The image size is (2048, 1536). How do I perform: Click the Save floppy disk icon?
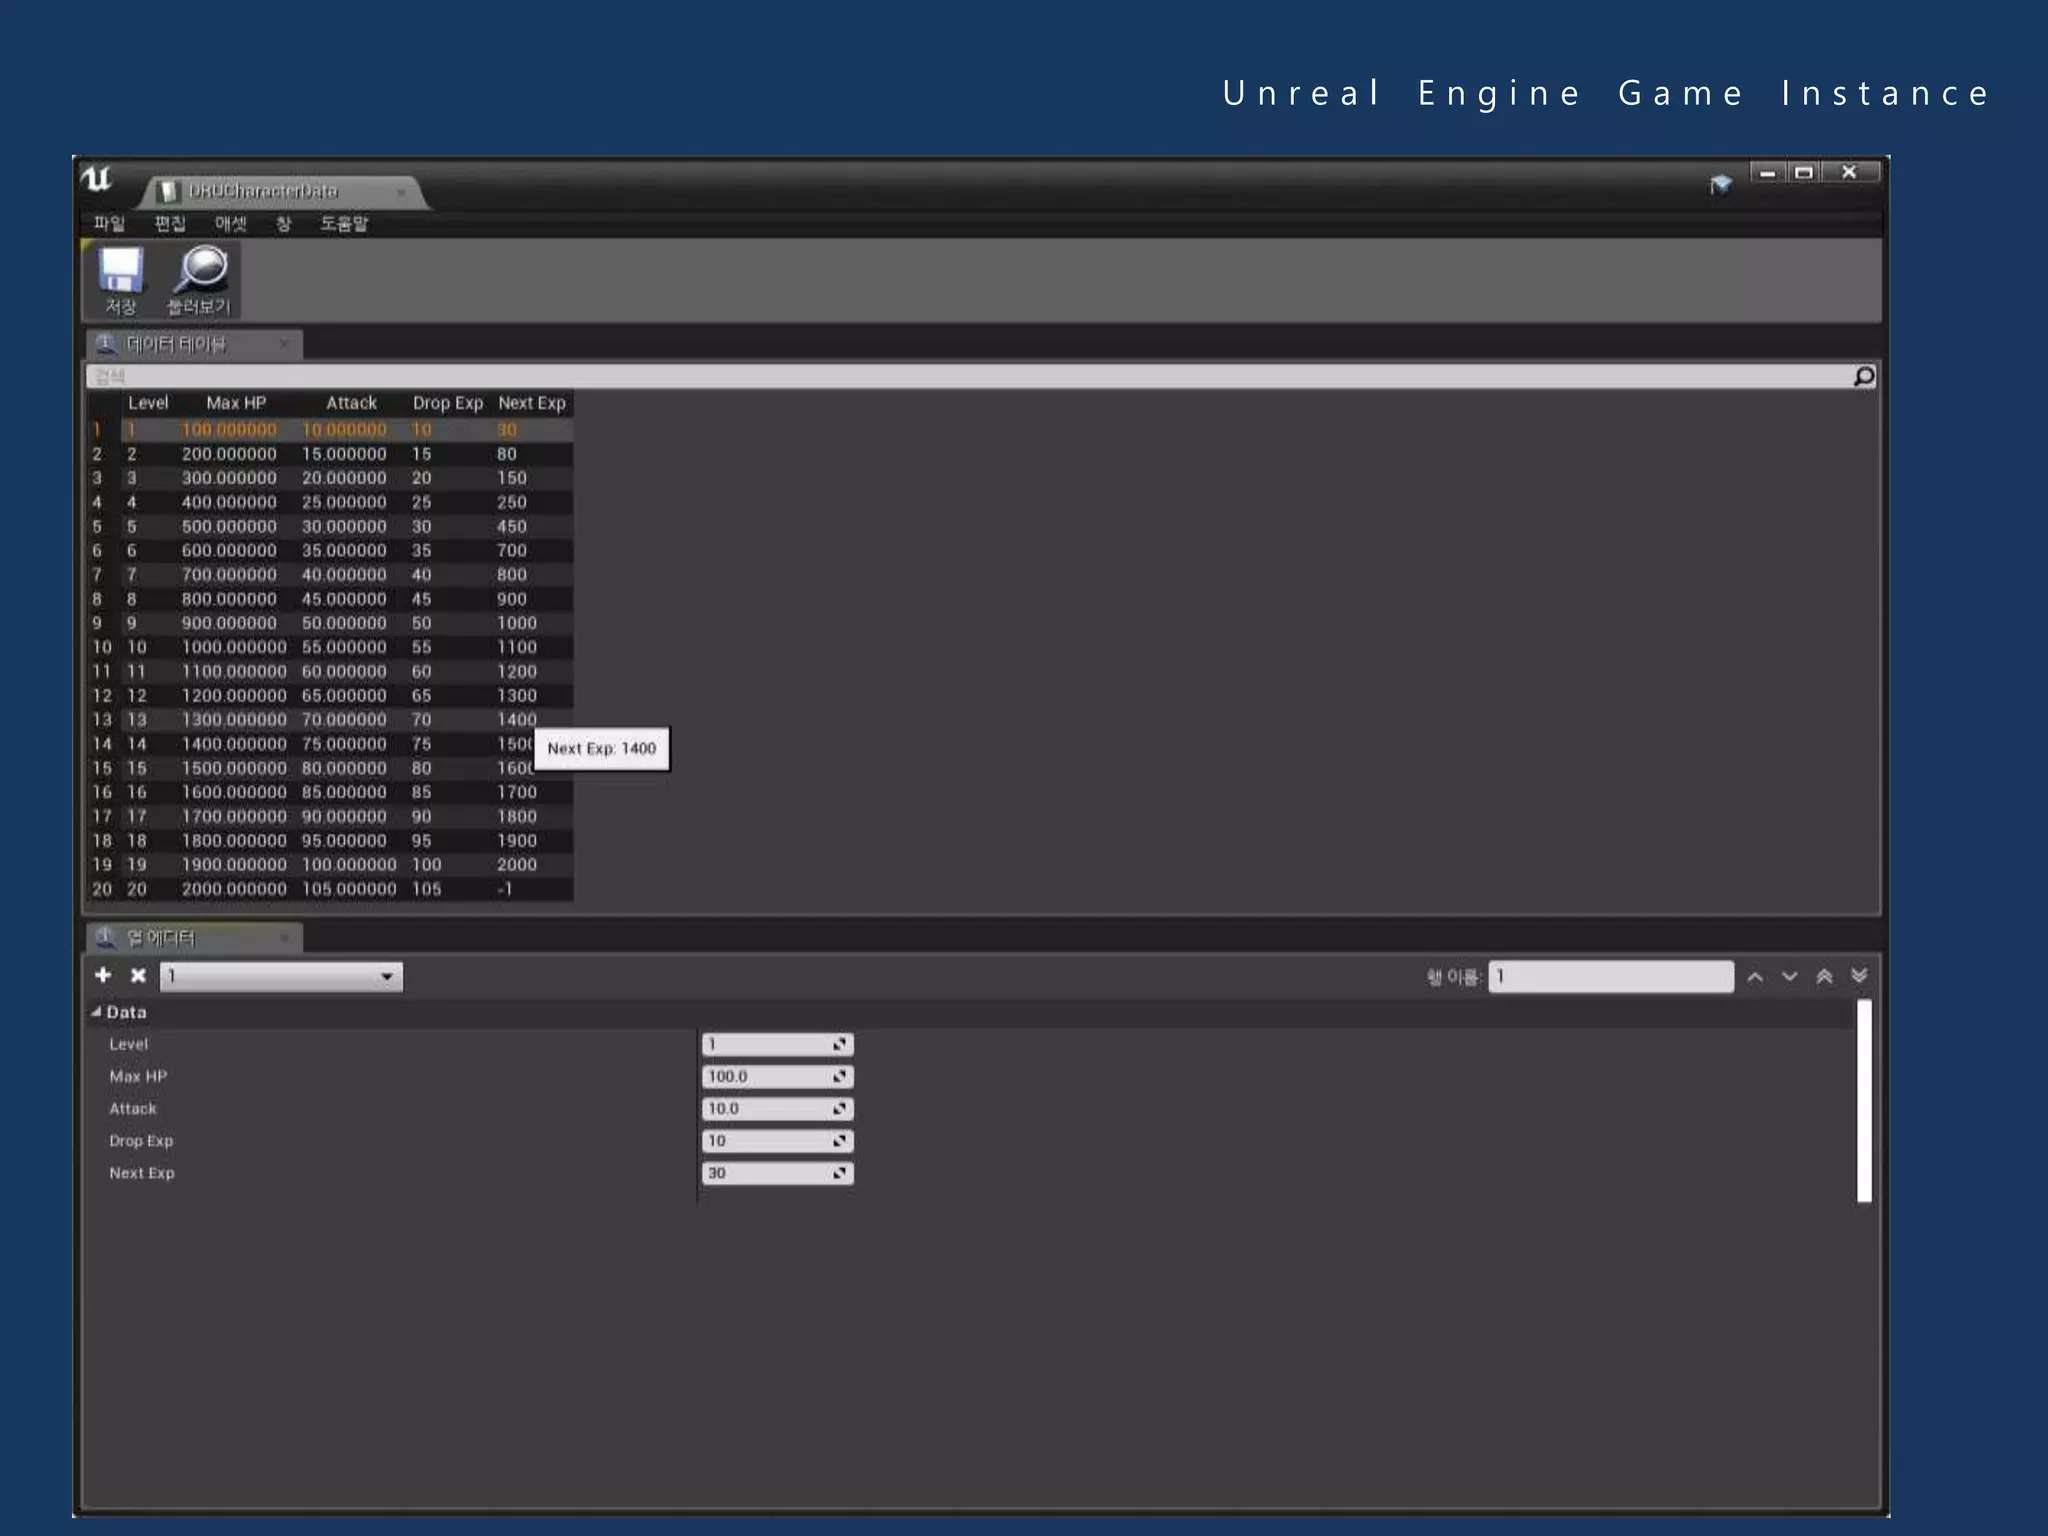point(121,271)
